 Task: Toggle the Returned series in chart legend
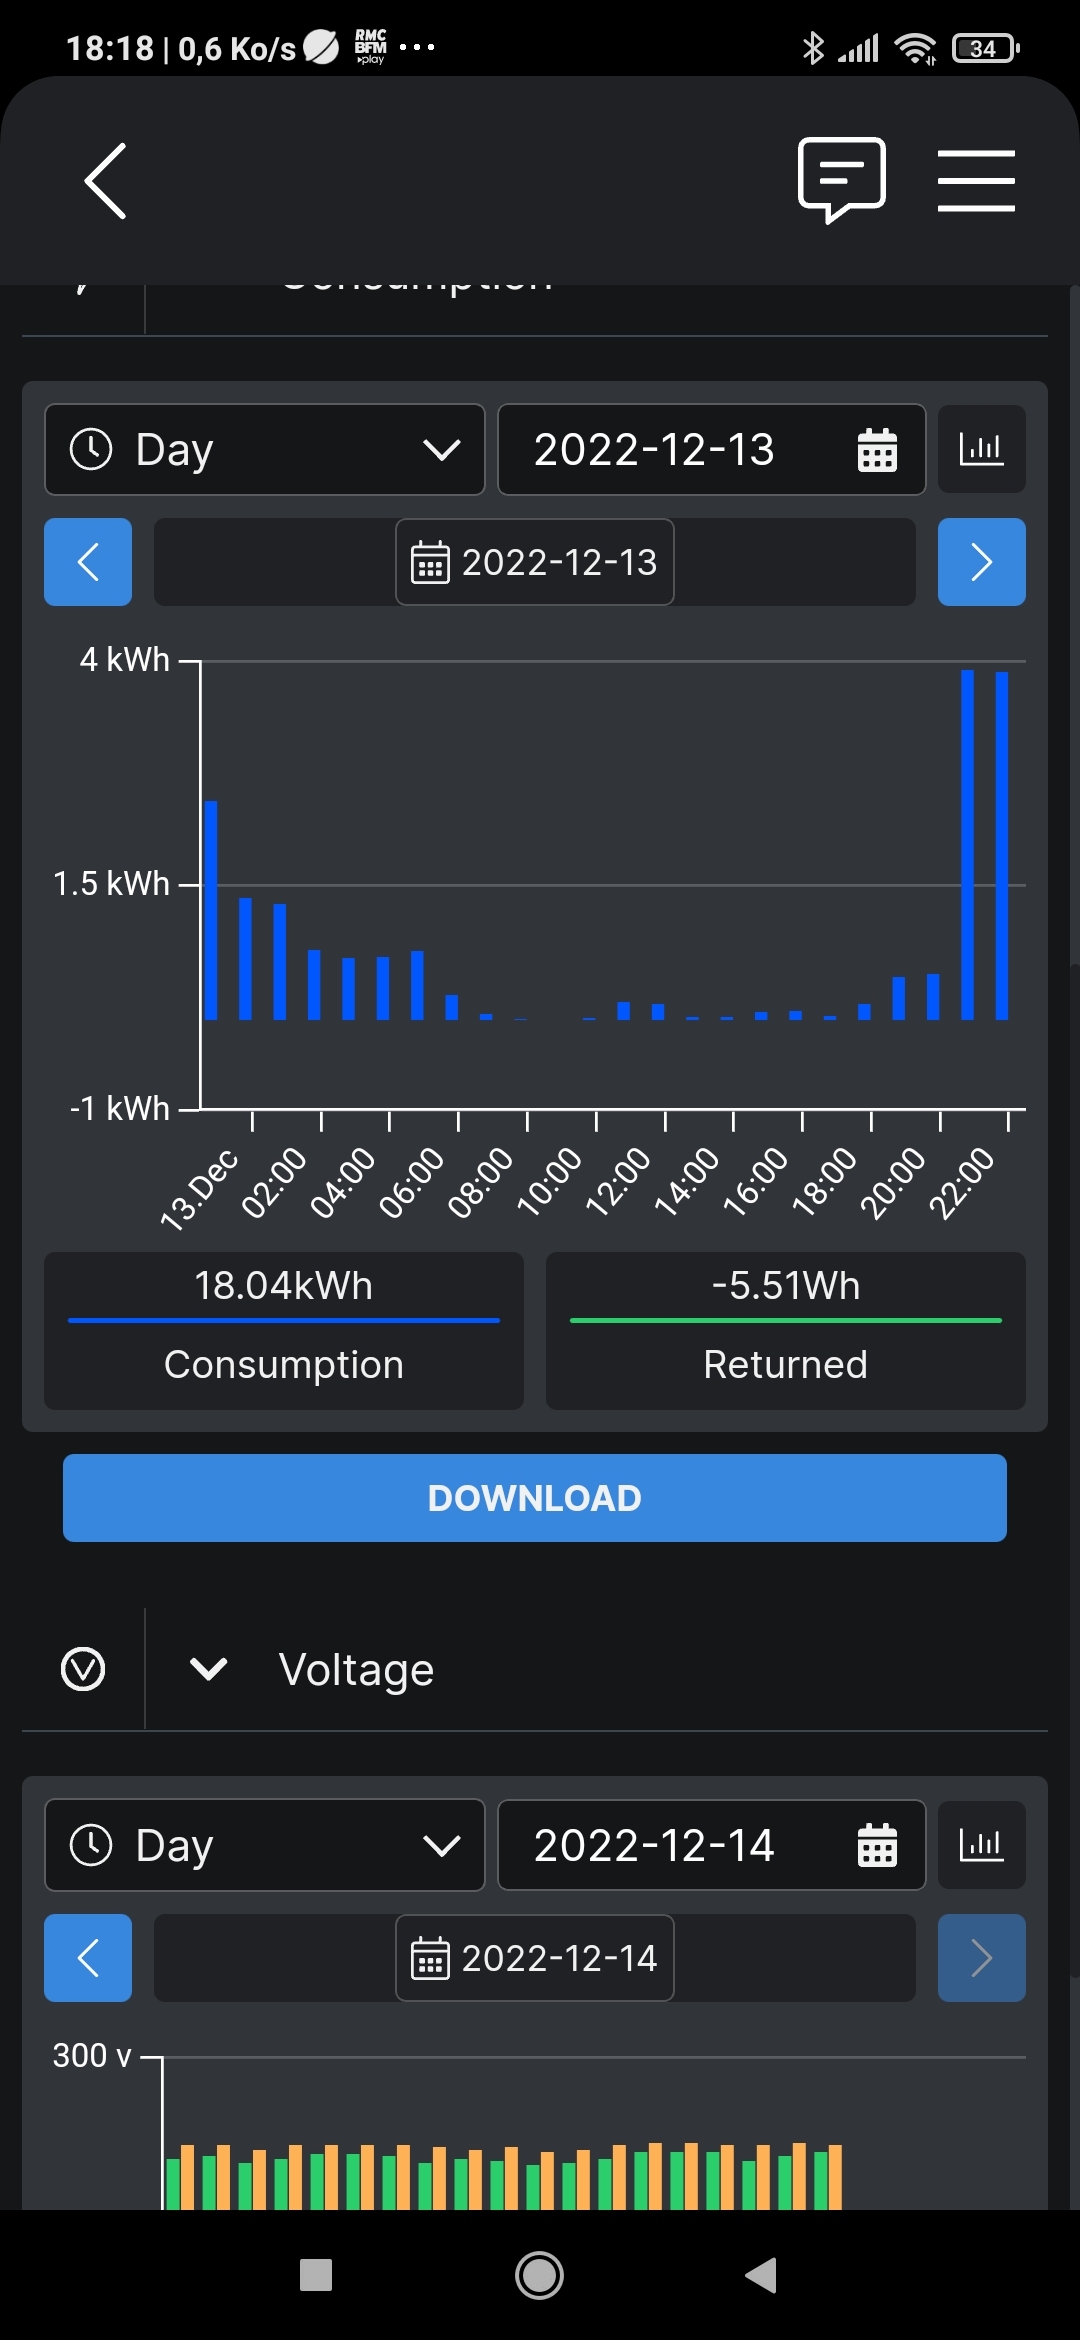[785, 1331]
